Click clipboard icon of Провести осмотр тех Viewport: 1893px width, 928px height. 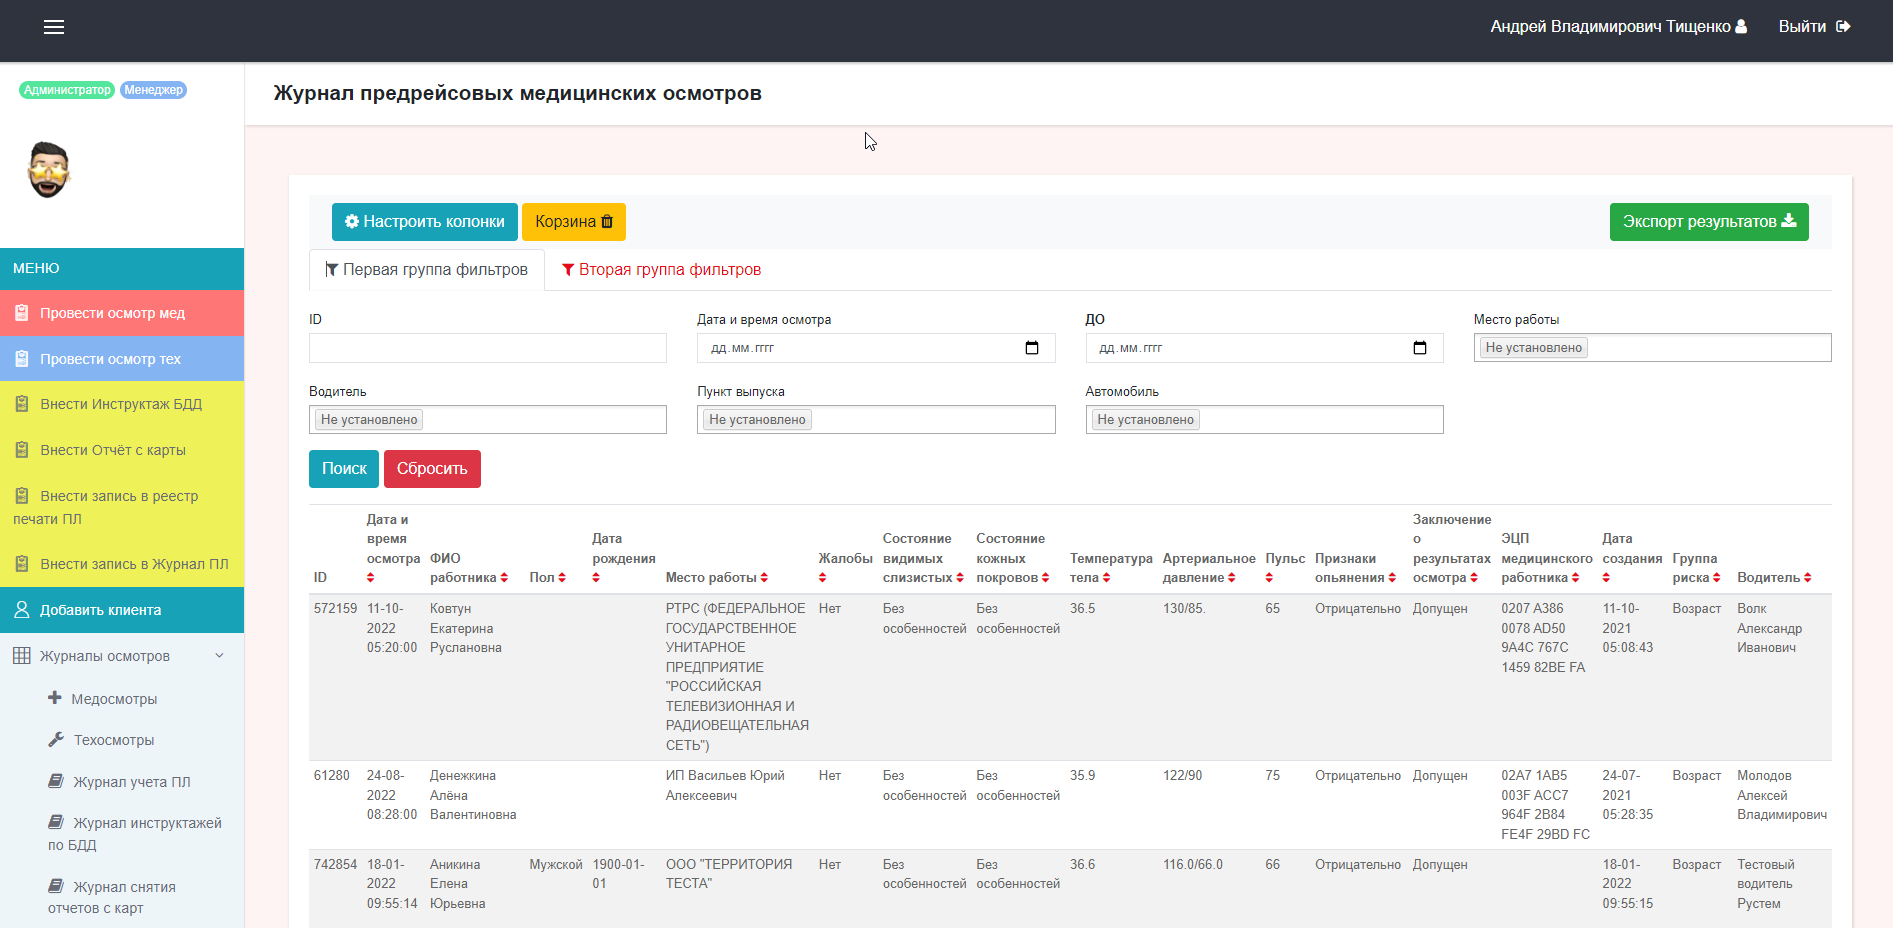point(22,359)
